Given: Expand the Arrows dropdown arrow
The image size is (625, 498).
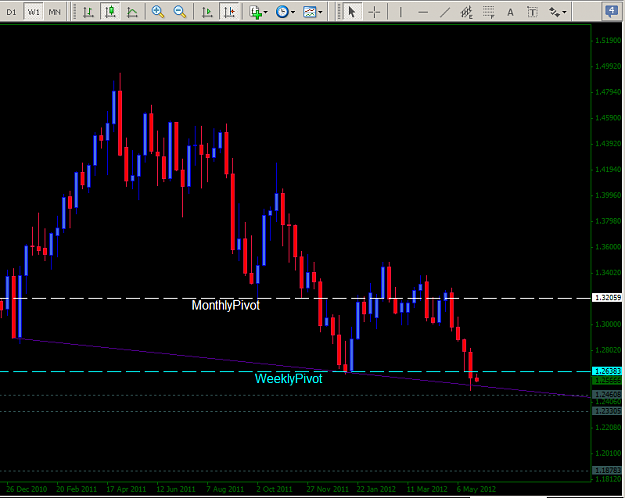Looking at the screenshot, I should (x=564, y=12).
